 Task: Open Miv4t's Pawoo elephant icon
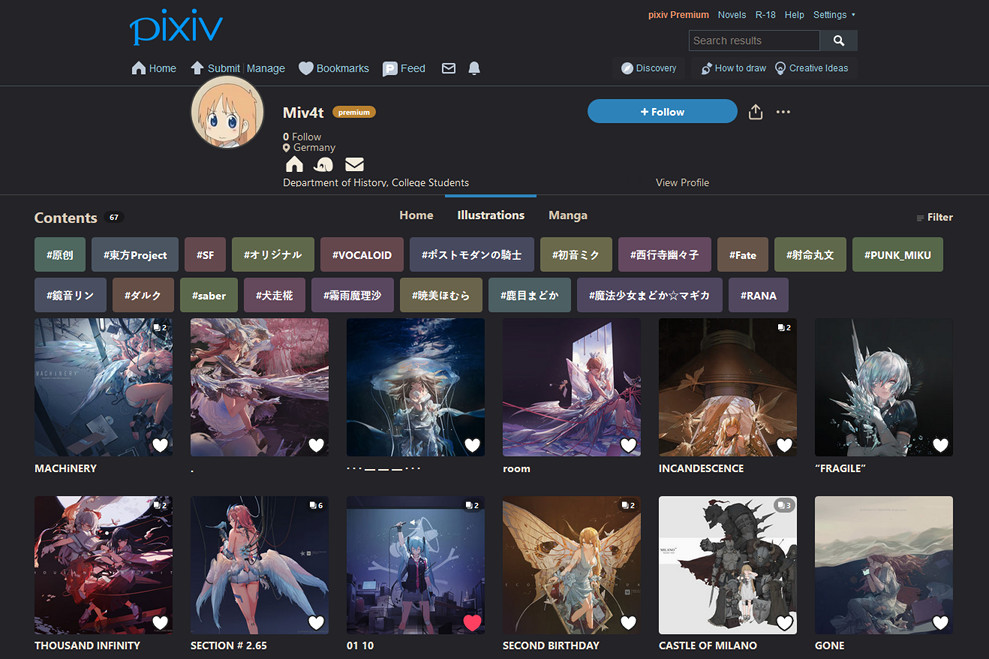pyautogui.click(x=323, y=163)
